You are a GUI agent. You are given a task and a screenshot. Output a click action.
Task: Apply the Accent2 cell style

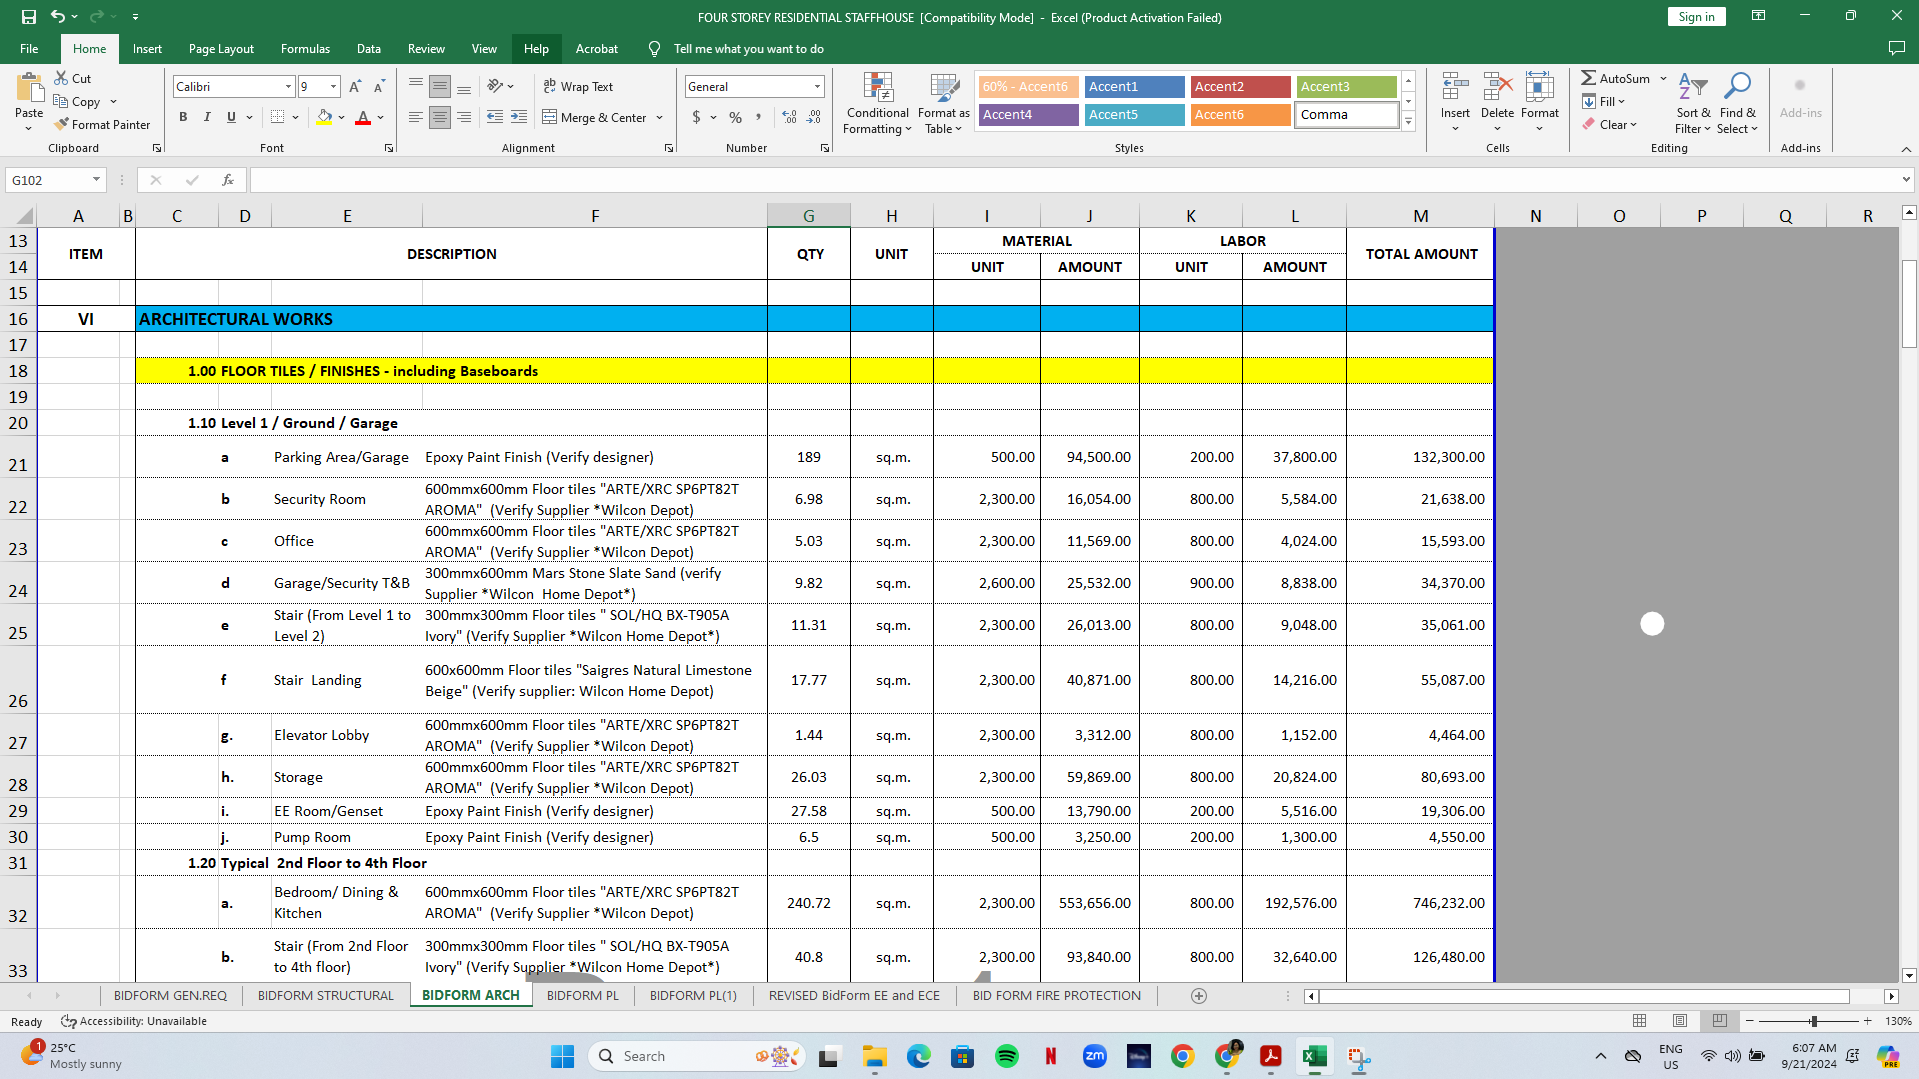tap(1240, 87)
